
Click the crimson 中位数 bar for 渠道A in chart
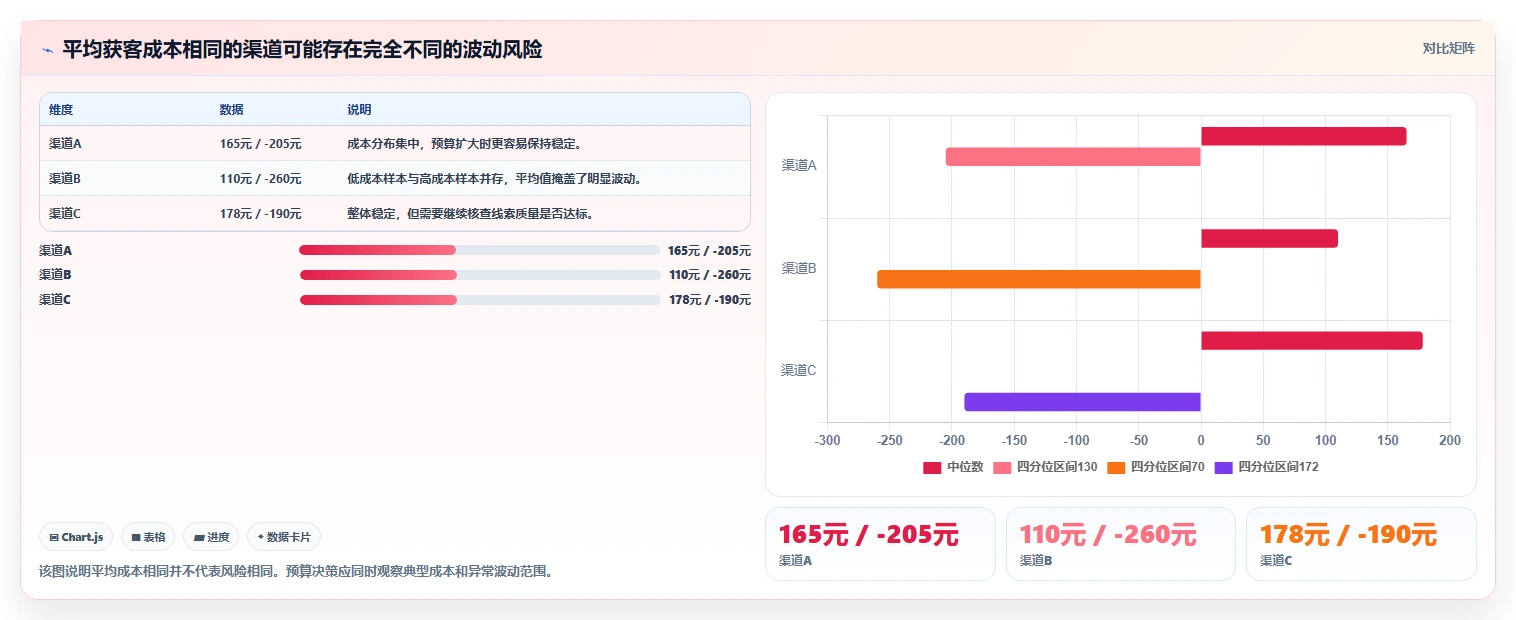(x=1303, y=136)
